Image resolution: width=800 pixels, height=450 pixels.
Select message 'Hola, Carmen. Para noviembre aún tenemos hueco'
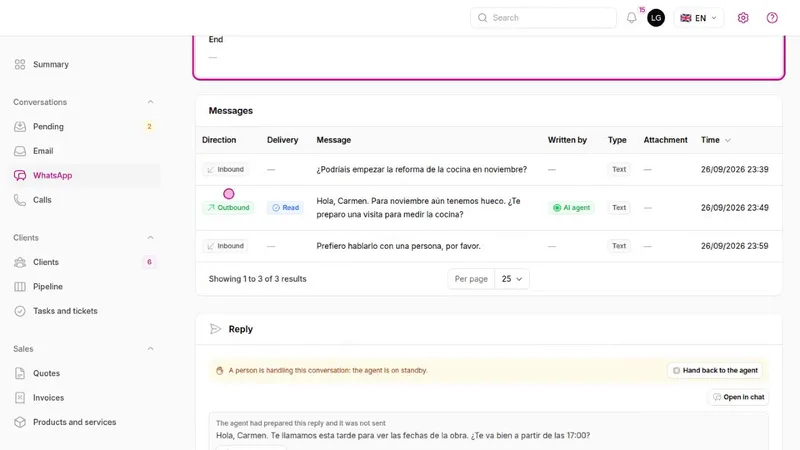point(418,208)
